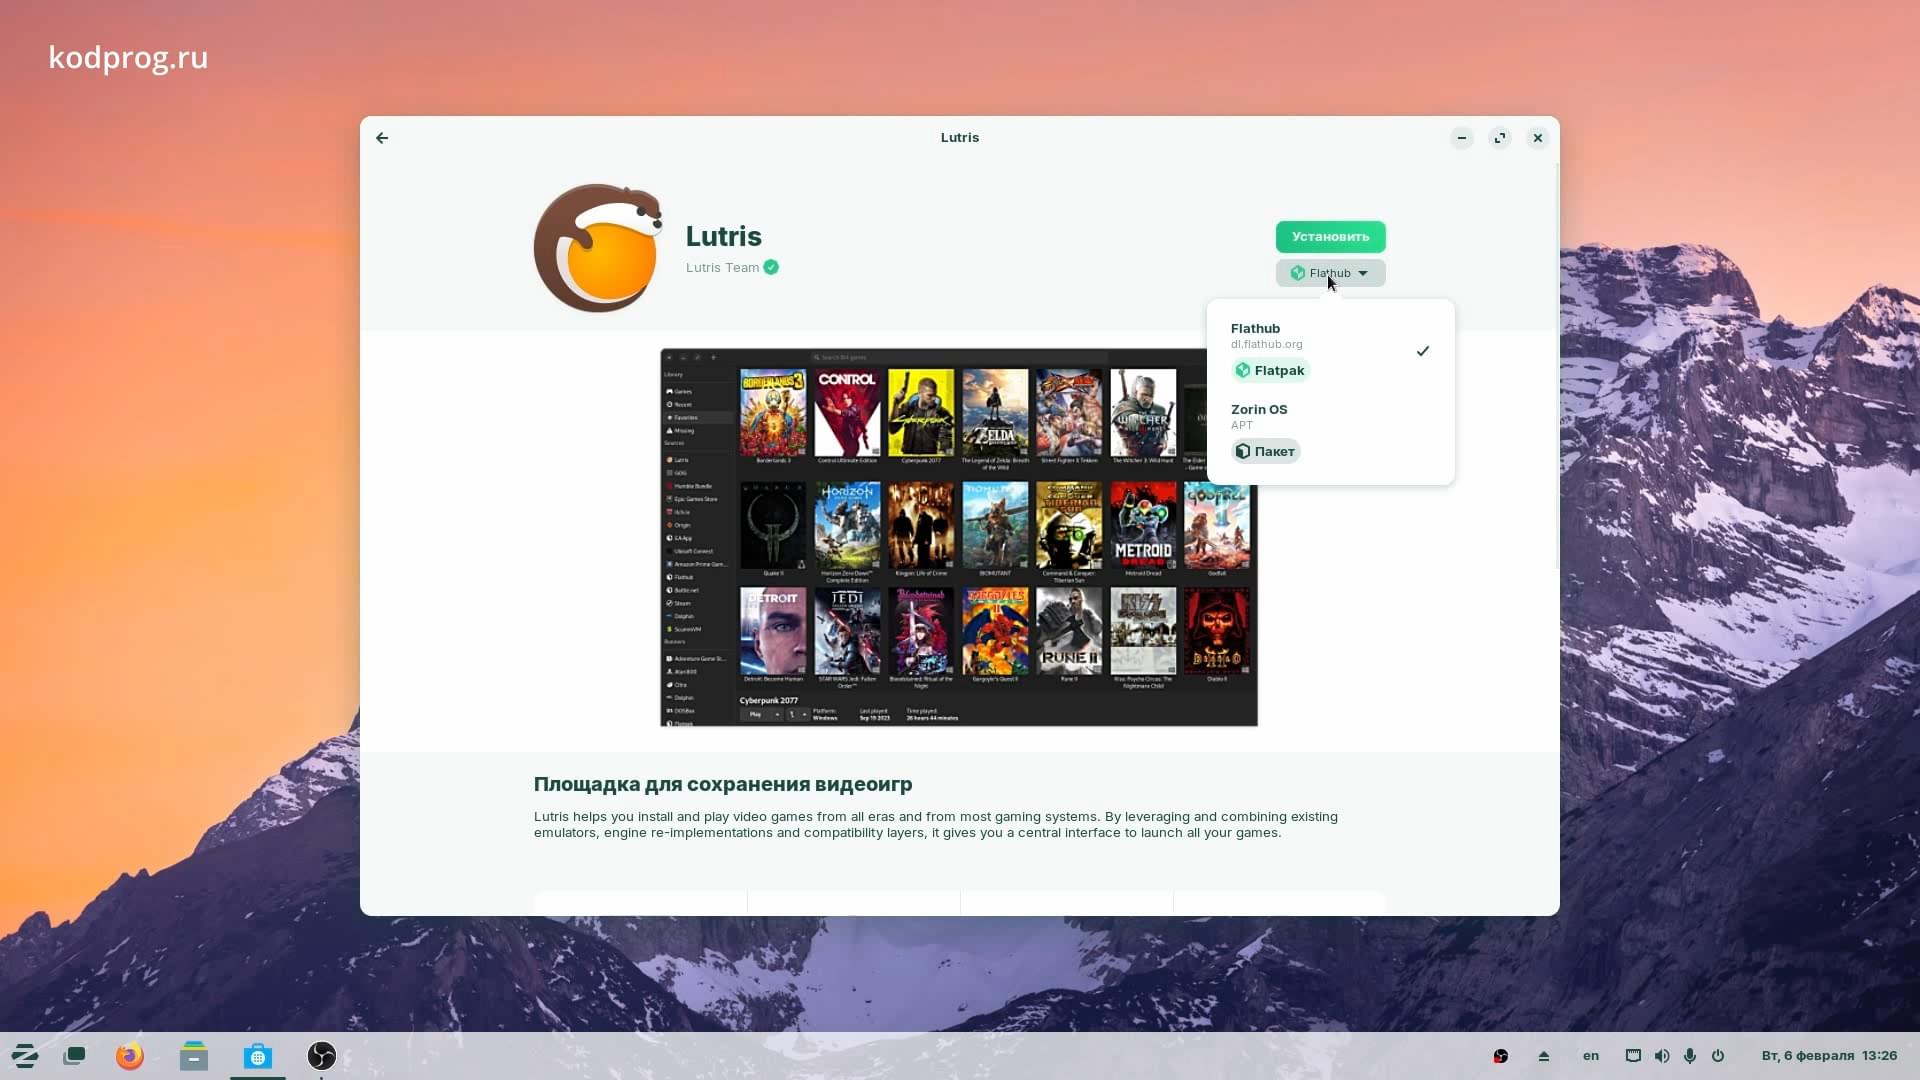
Task: Click the Flatpak badge under Flathub
Action: [x=1270, y=371]
